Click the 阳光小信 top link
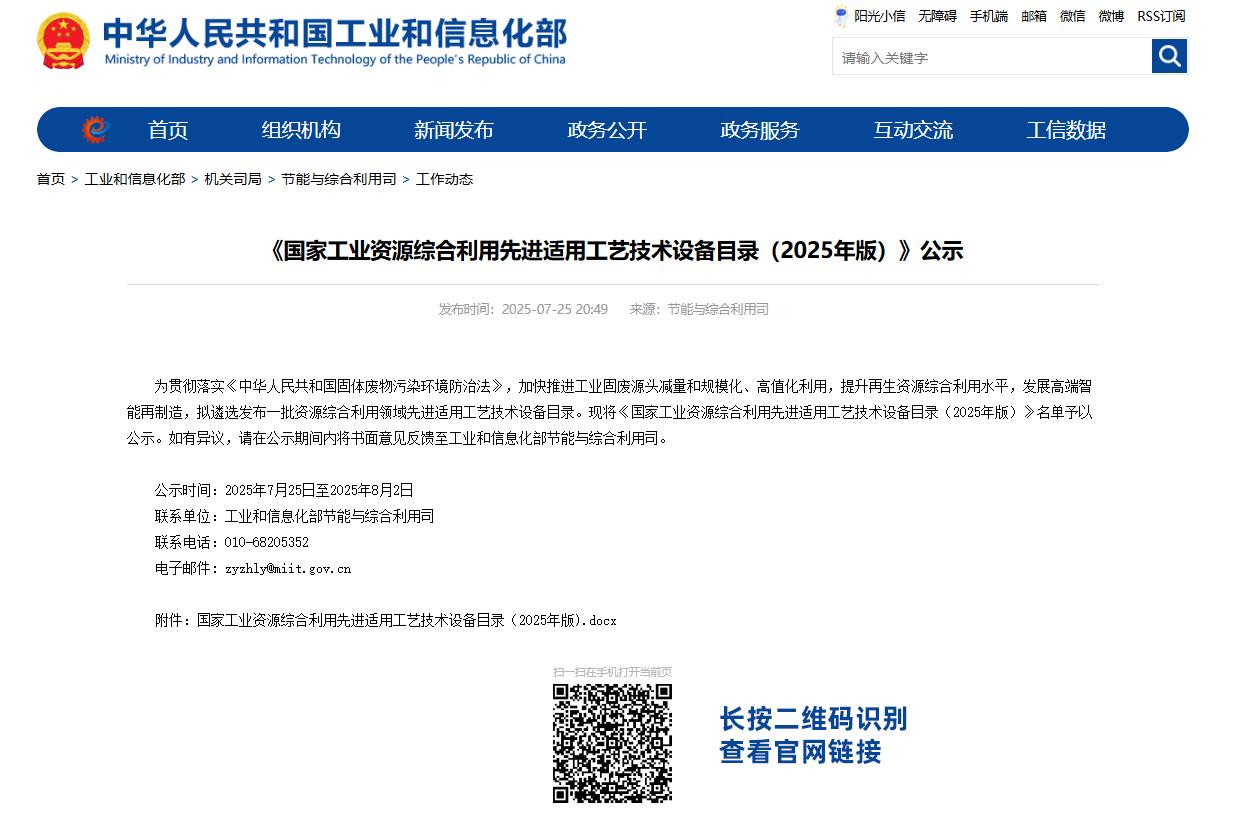The height and width of the screenshot is (814, 1234). click(880, 16)
